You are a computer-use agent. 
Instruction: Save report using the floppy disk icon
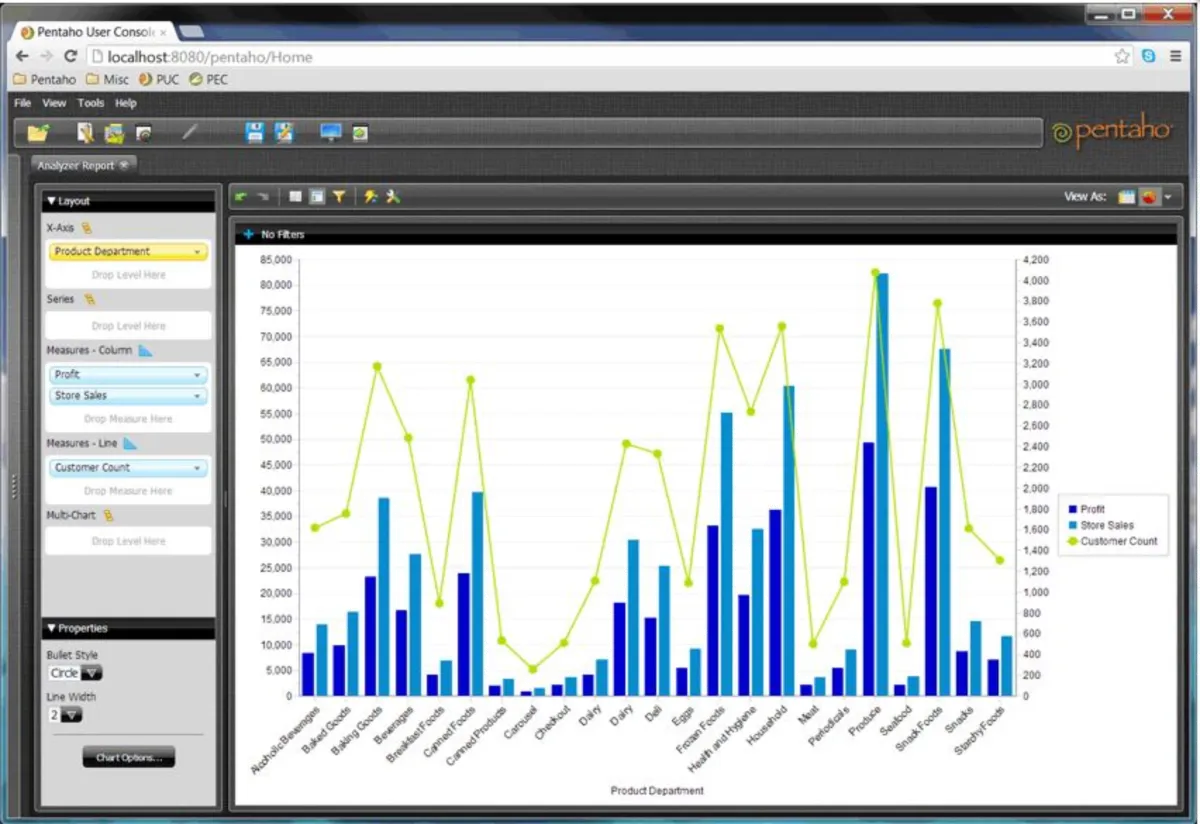pyautogui.click(x=255, y=132)
